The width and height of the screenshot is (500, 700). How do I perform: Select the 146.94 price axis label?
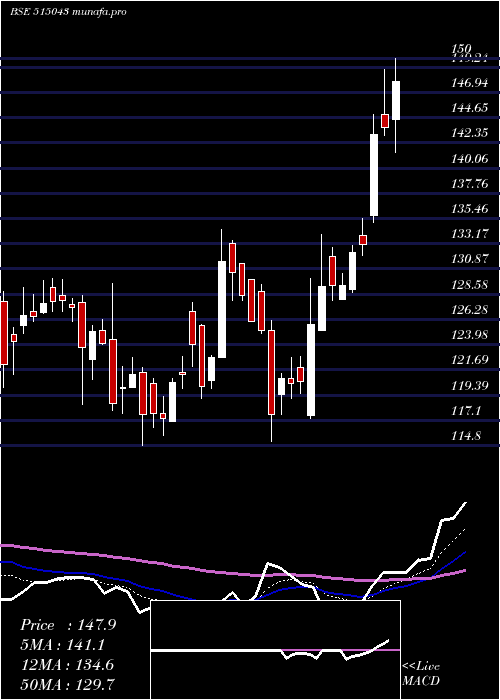click(x=470, y=82)
